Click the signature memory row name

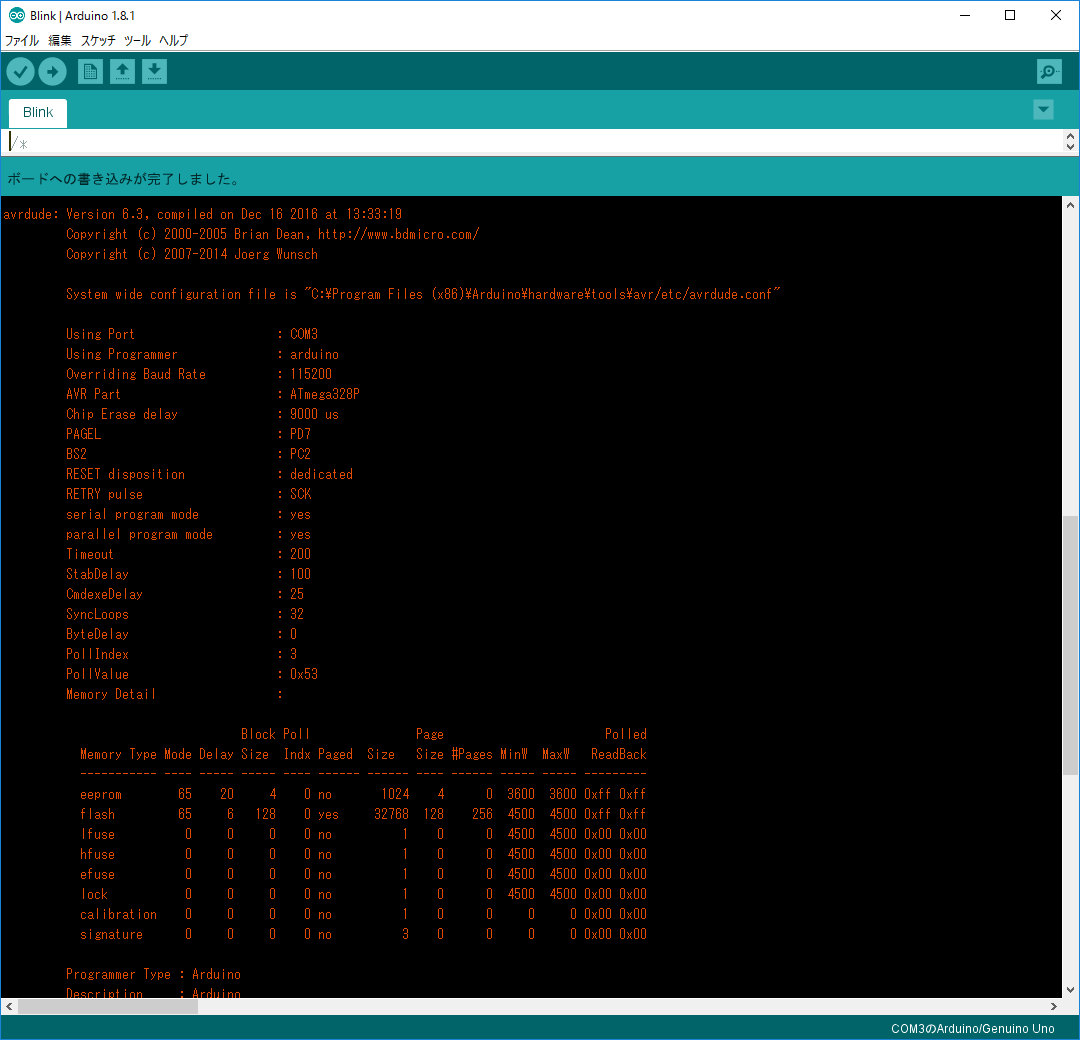111,934
